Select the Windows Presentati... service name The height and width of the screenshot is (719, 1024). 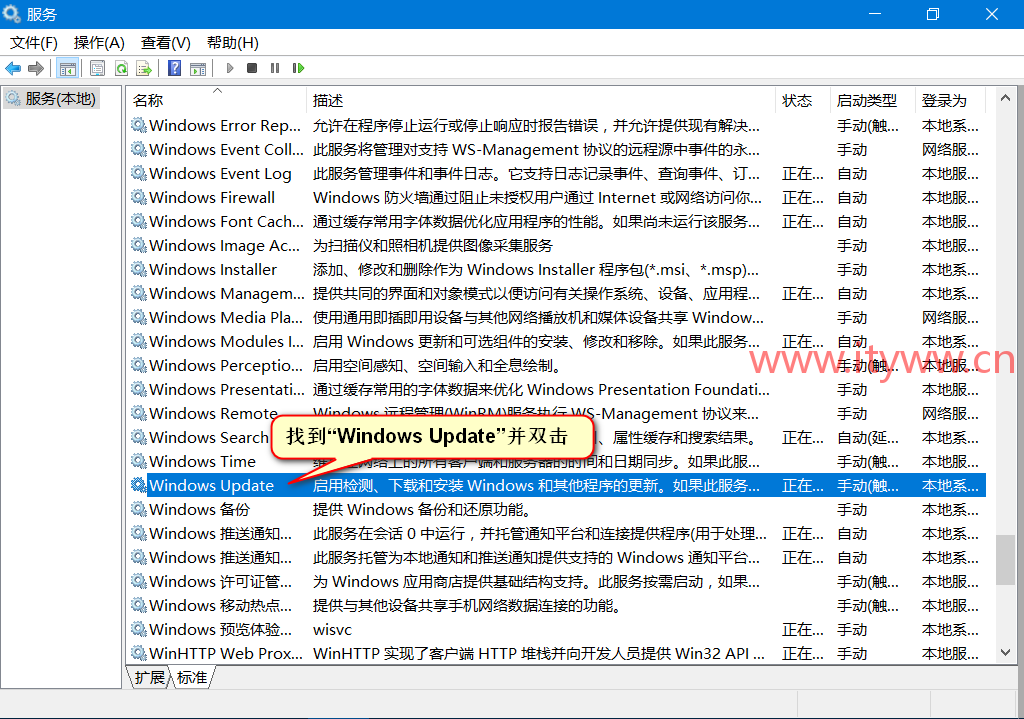click(227, 389)
